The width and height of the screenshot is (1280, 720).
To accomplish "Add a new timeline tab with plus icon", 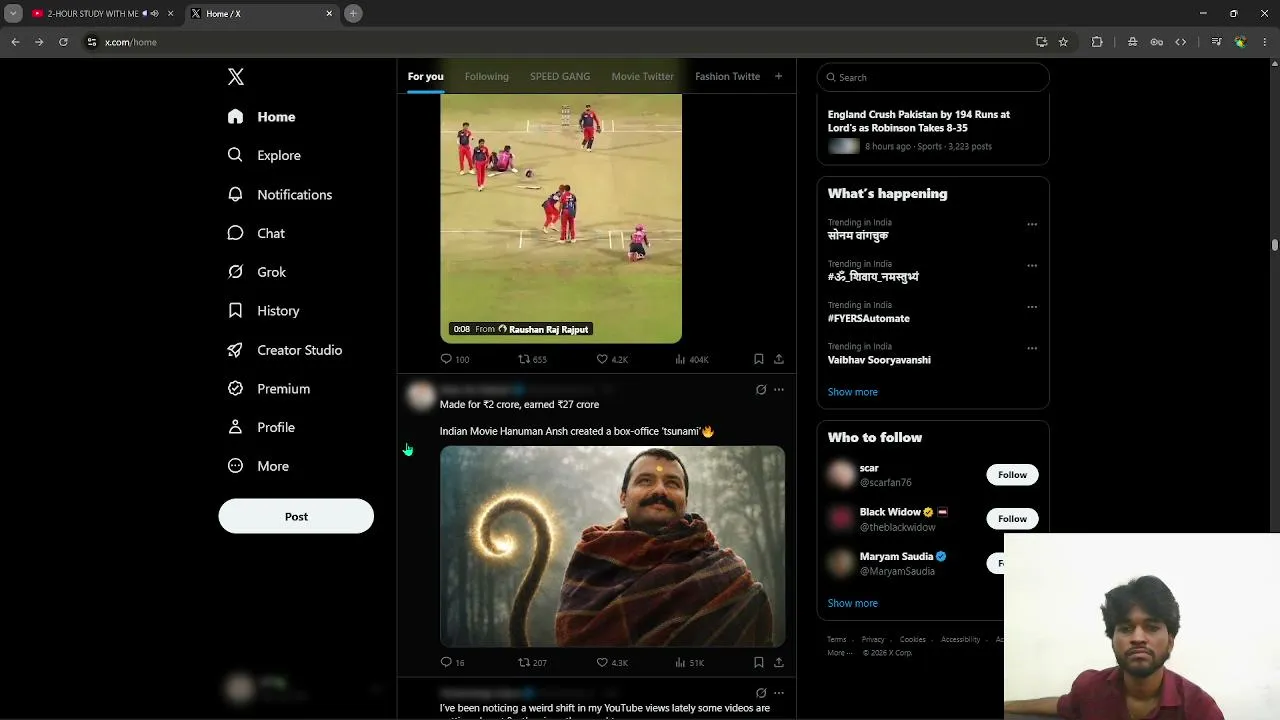I will coord(778,76).
